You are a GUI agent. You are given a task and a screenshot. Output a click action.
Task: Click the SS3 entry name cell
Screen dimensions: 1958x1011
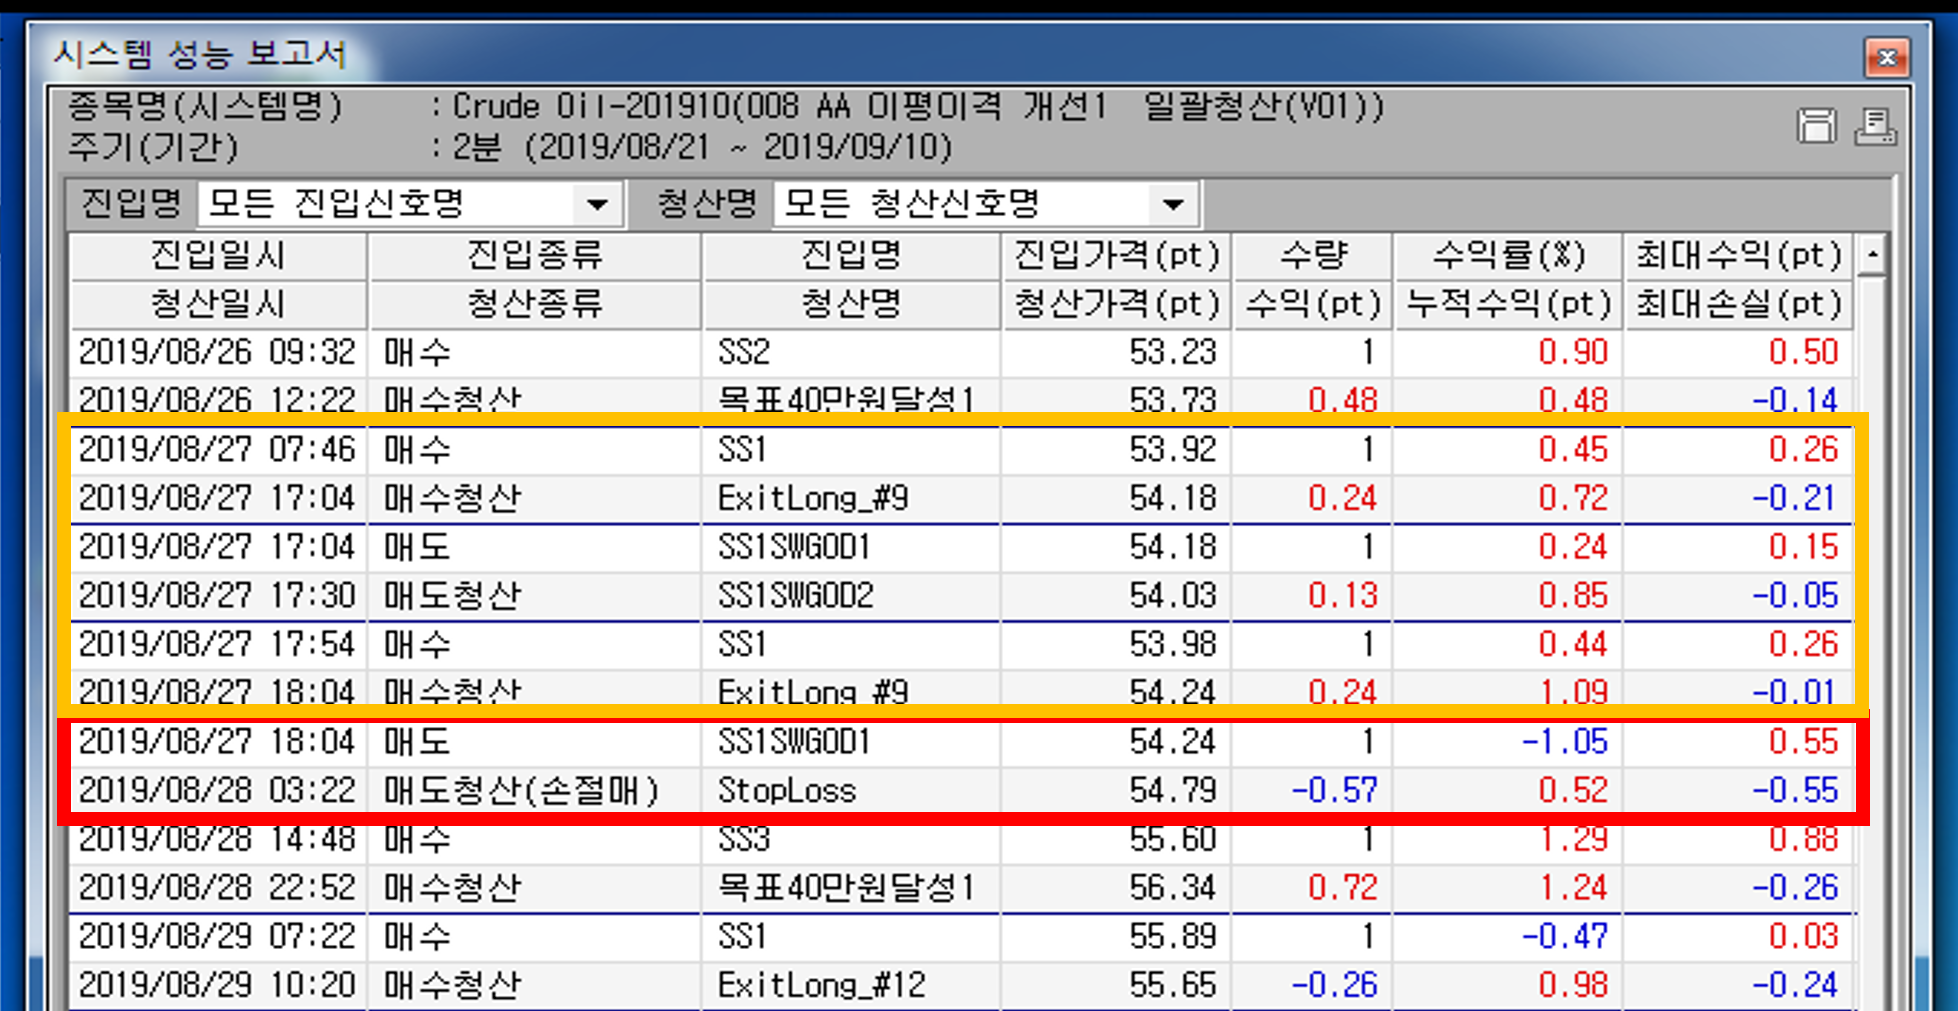pyautogui.click(x=744, y=840)
